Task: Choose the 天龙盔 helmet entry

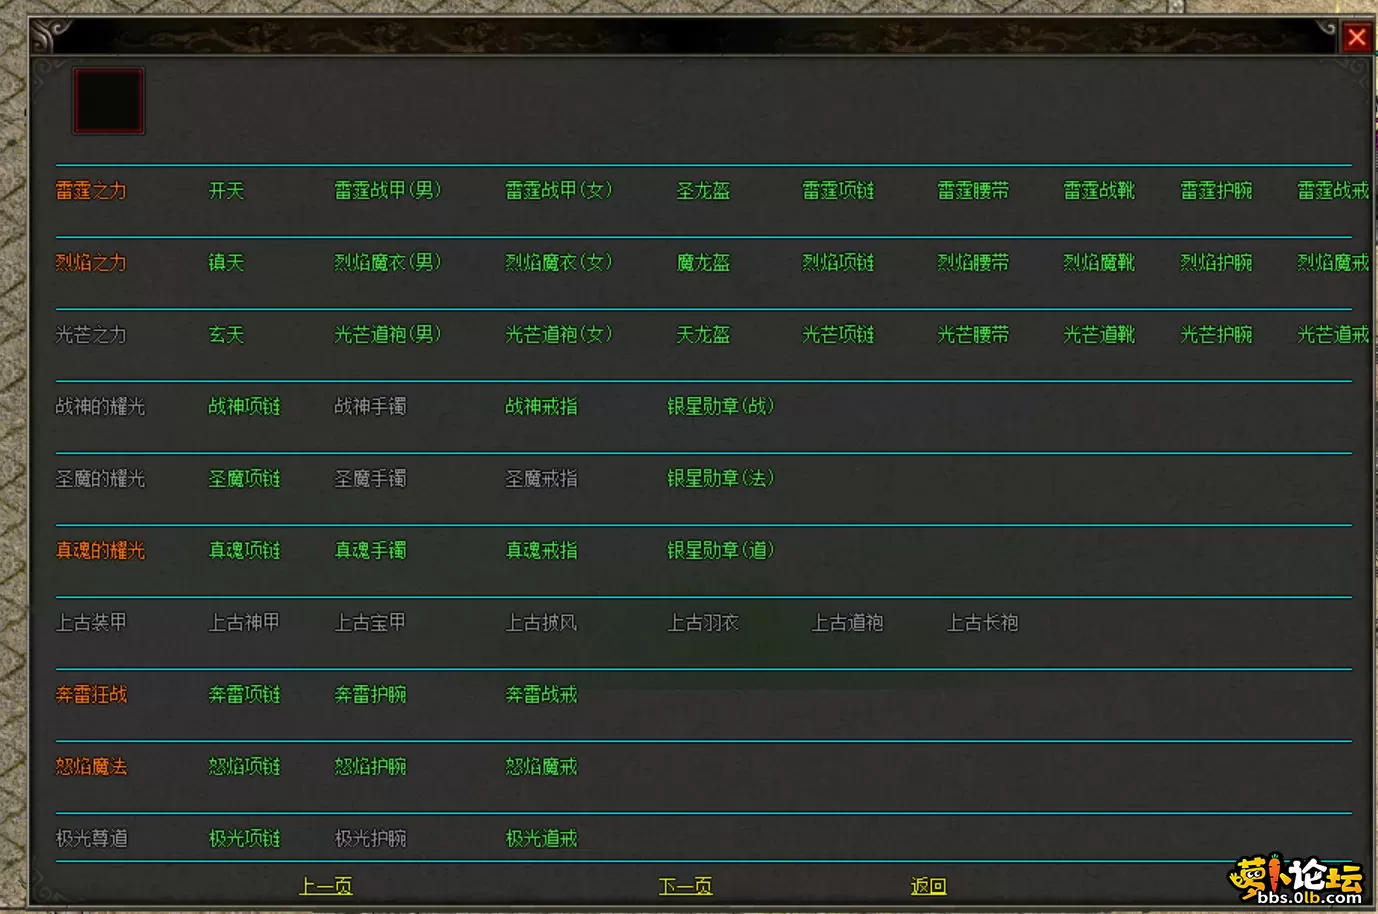Action: tap(704, 334)
